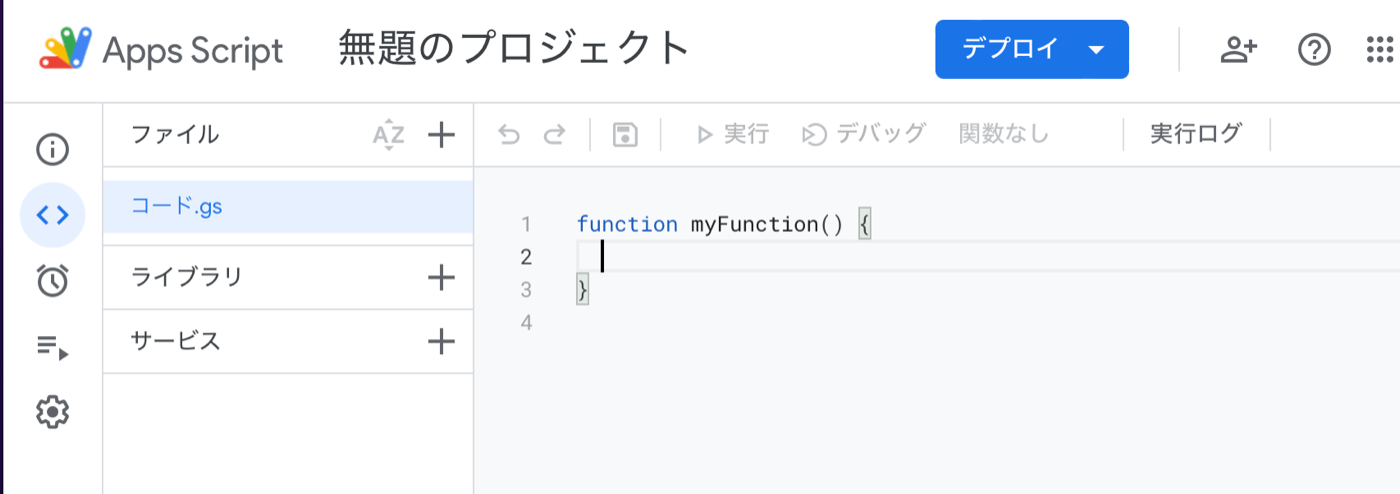Open the help question mark icon

coord(1314,49)
